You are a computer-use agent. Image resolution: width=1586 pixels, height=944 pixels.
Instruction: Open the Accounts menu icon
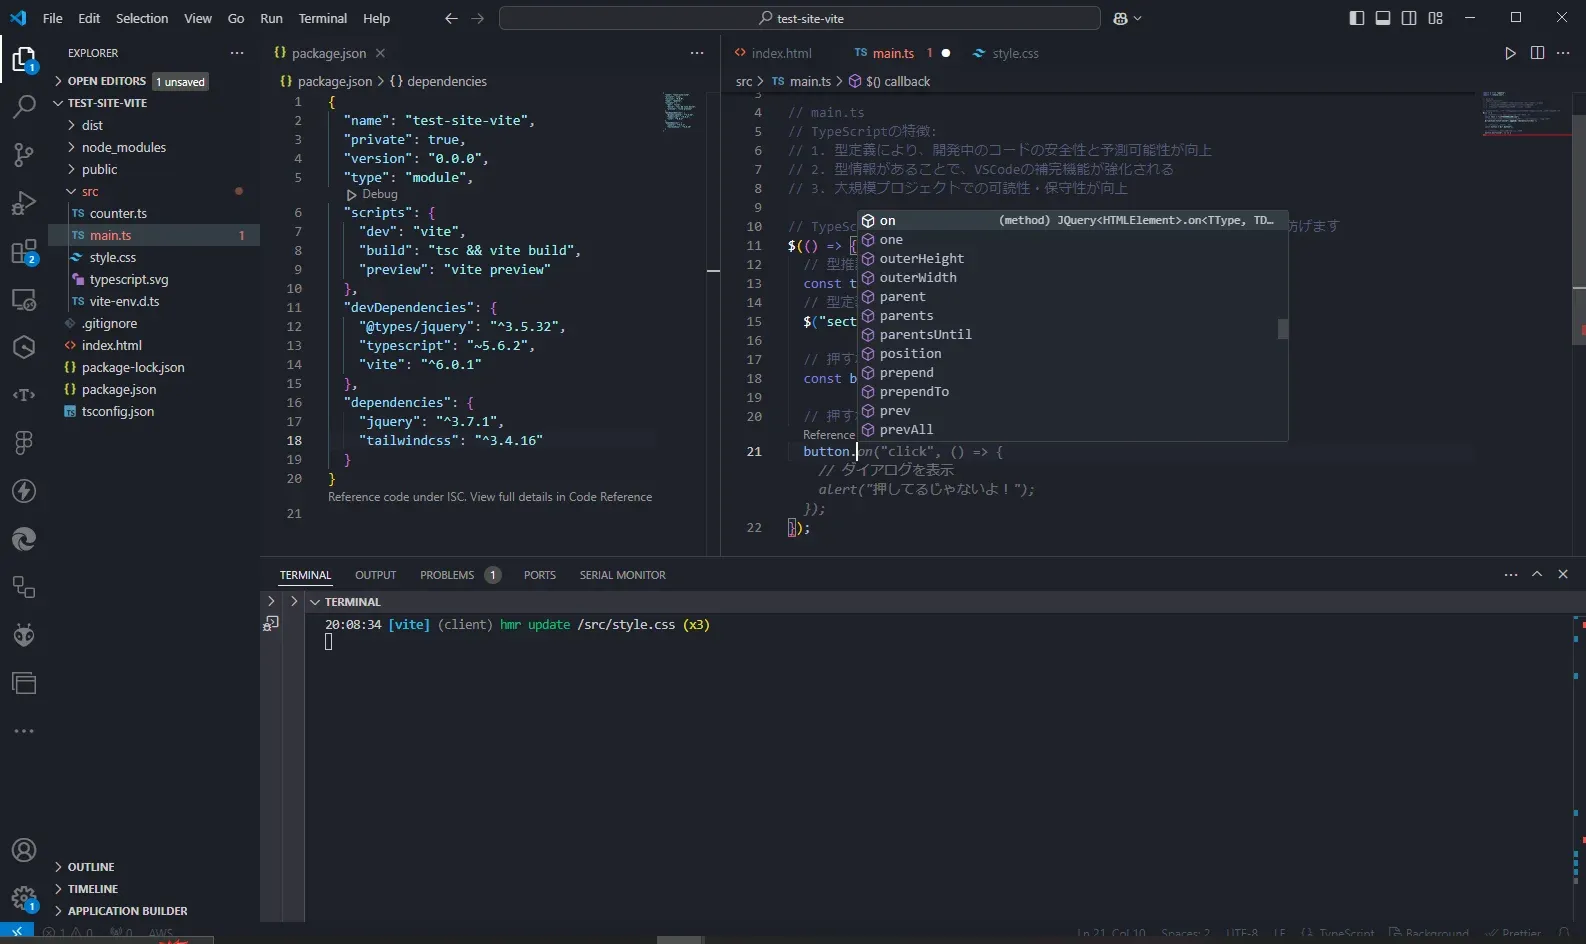coord(24,850)
